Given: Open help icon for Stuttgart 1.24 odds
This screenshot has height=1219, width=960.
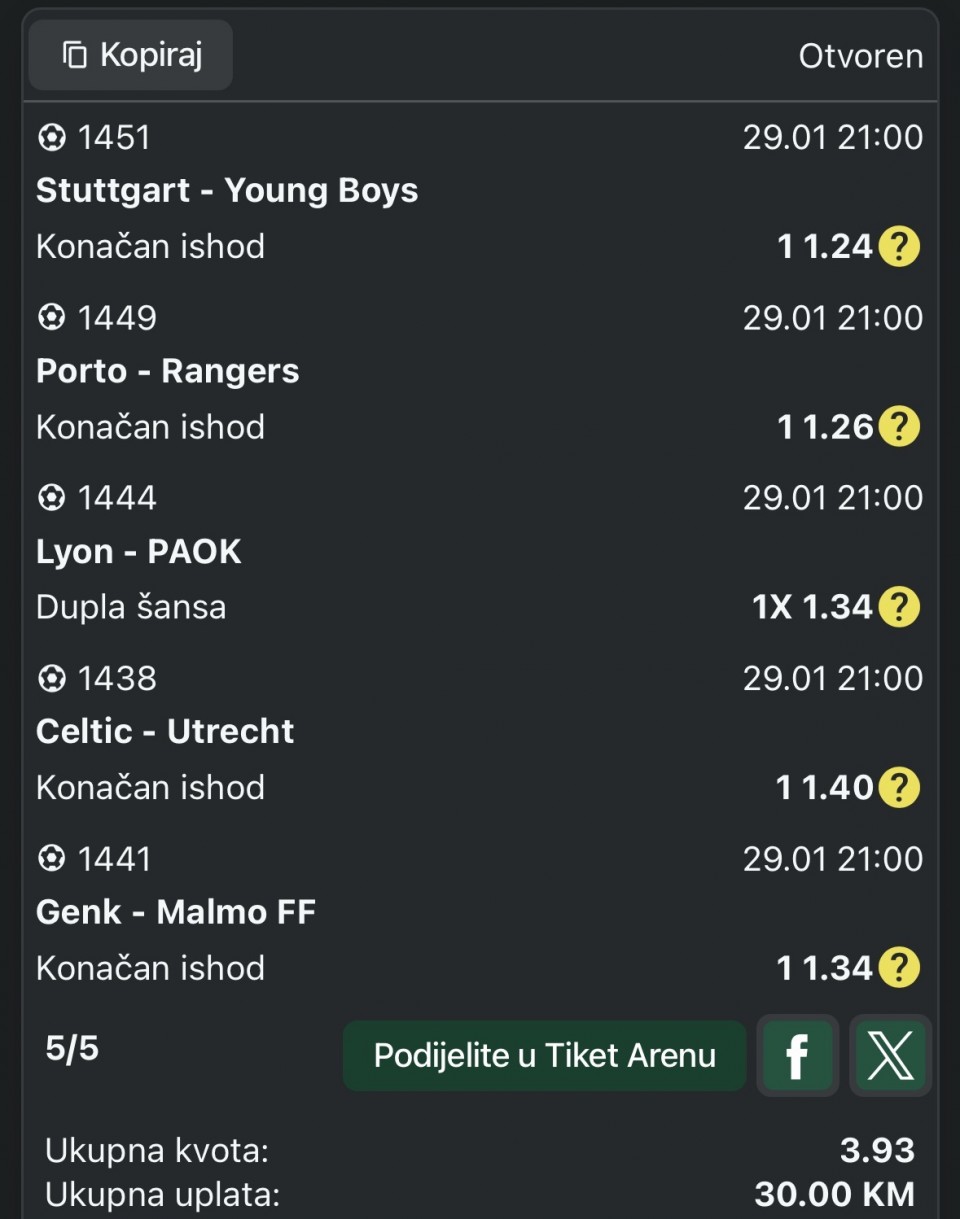Looking at the screenshot, I should (899, 246).
